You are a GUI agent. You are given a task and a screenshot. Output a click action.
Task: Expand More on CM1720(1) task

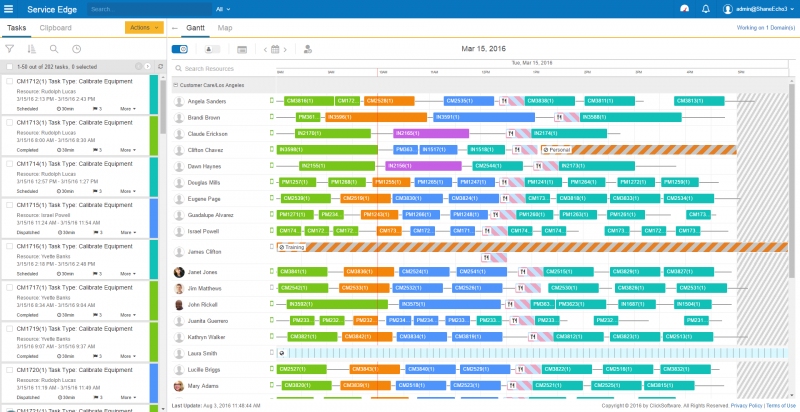coord(128,397)
